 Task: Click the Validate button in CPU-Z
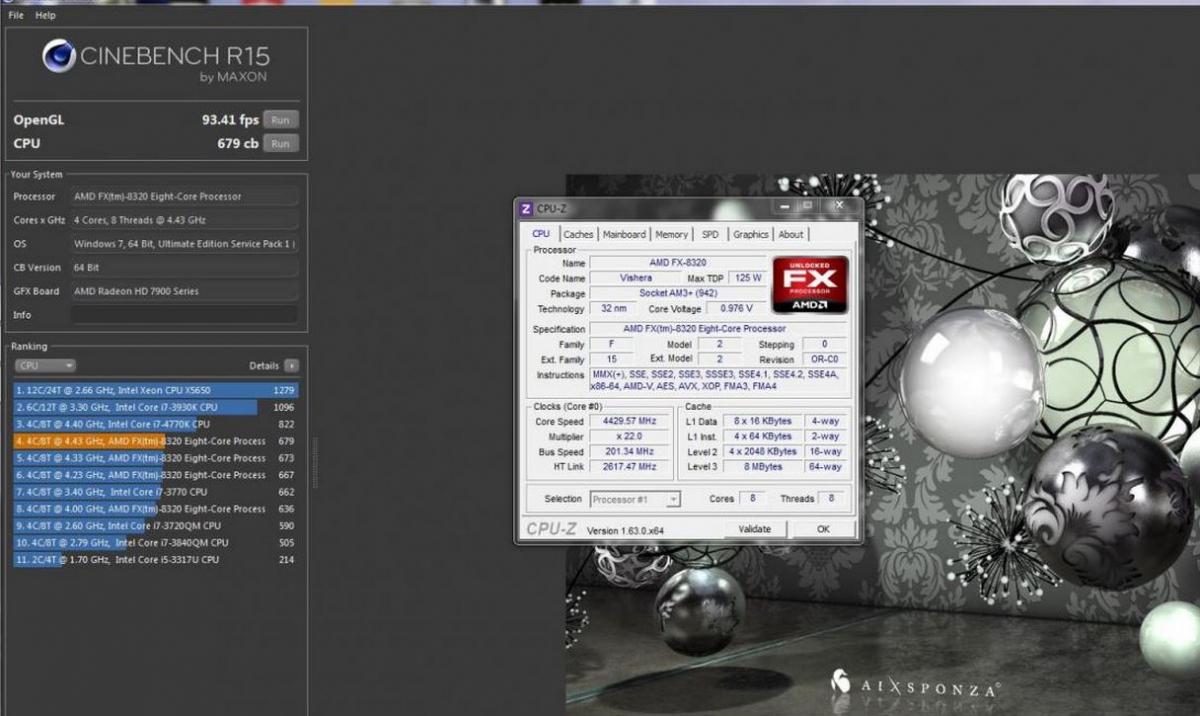click(x=754, y=529)
